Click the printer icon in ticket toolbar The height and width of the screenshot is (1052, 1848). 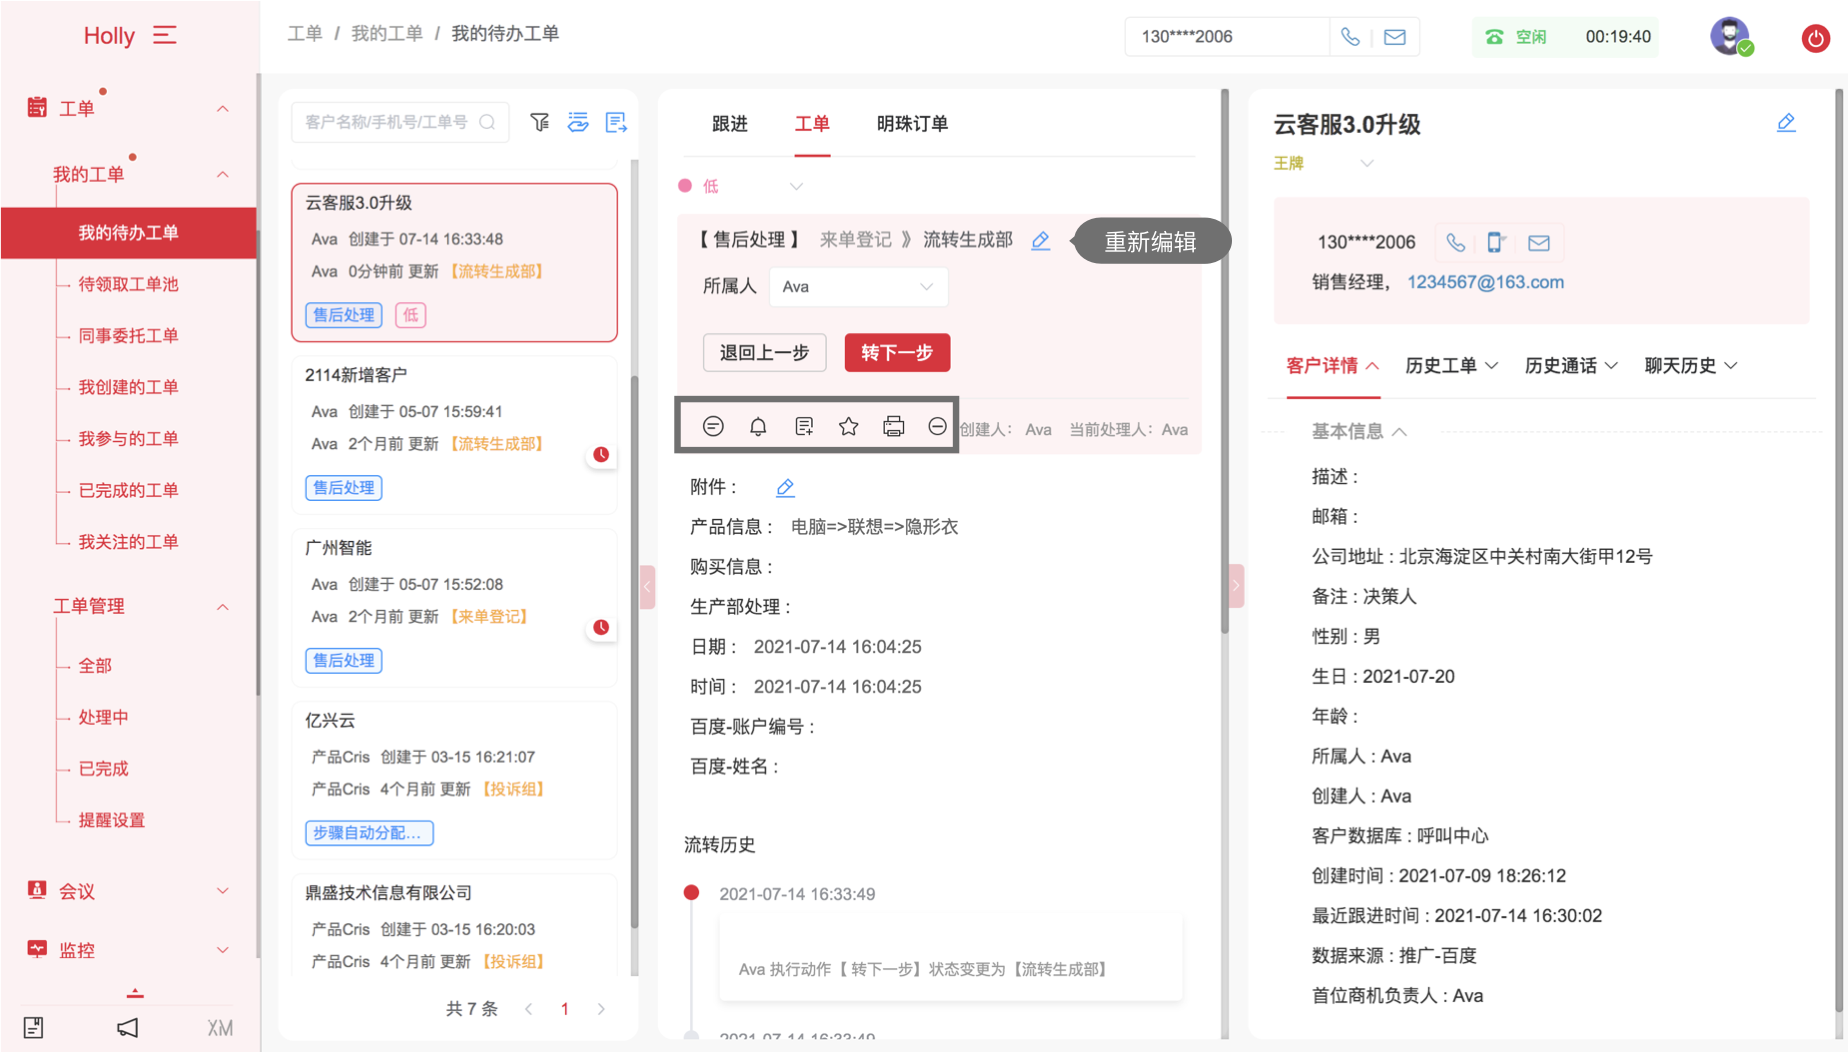[893, 427]
